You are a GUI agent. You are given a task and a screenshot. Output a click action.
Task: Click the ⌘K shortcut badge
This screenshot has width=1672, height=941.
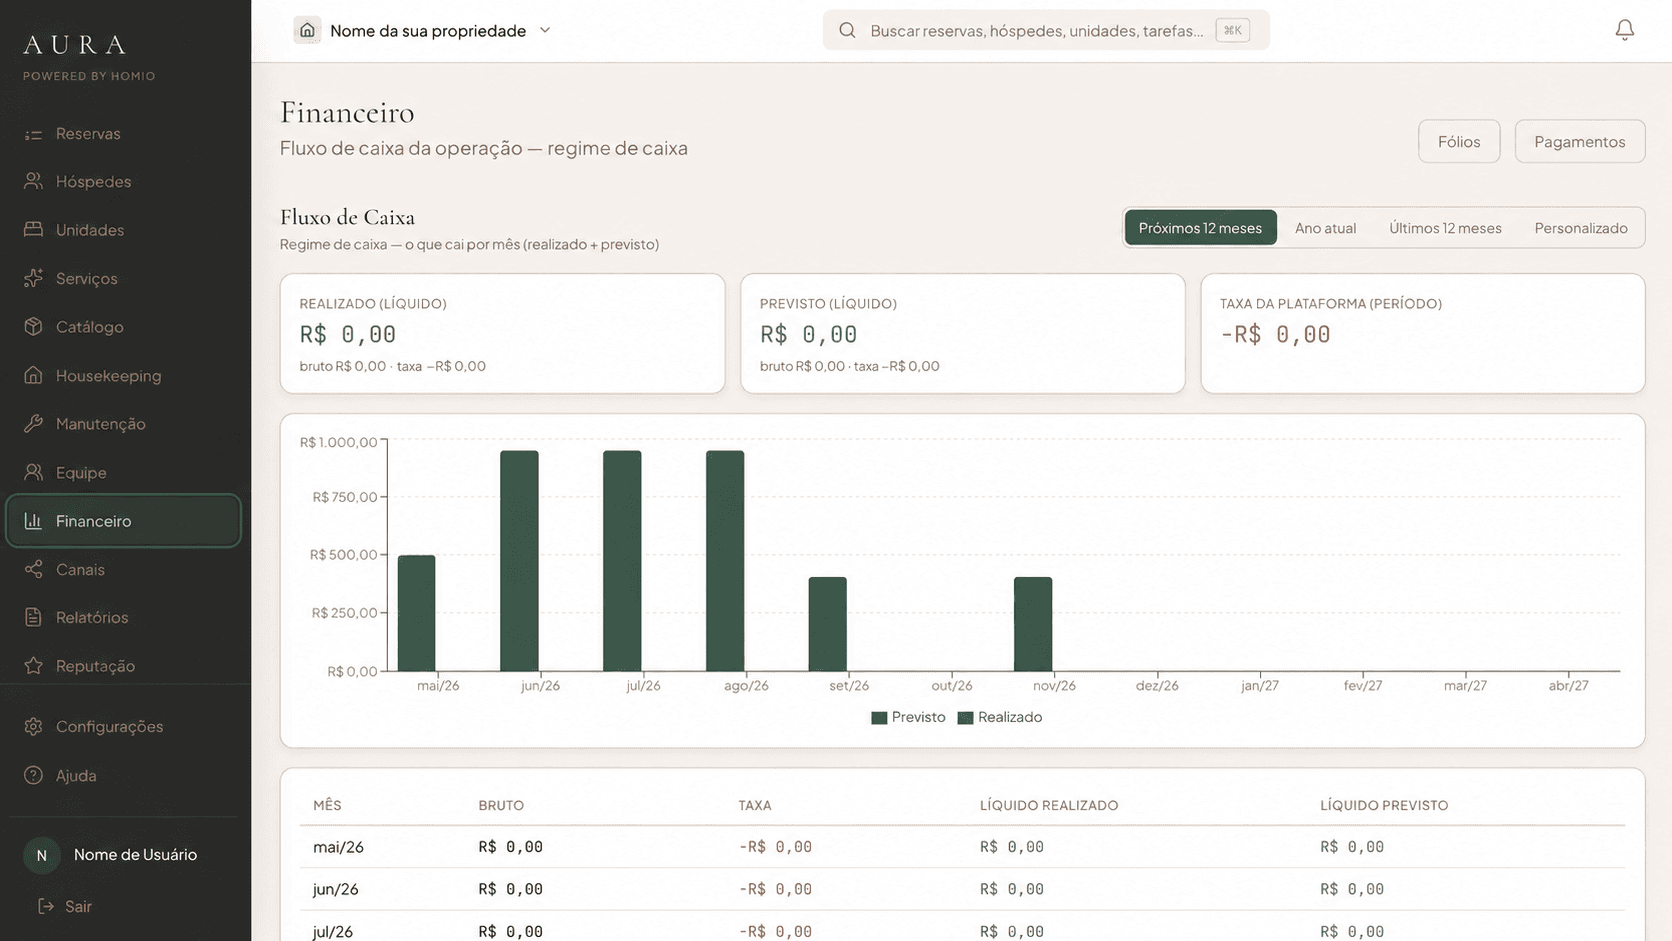click(1232, 30)
